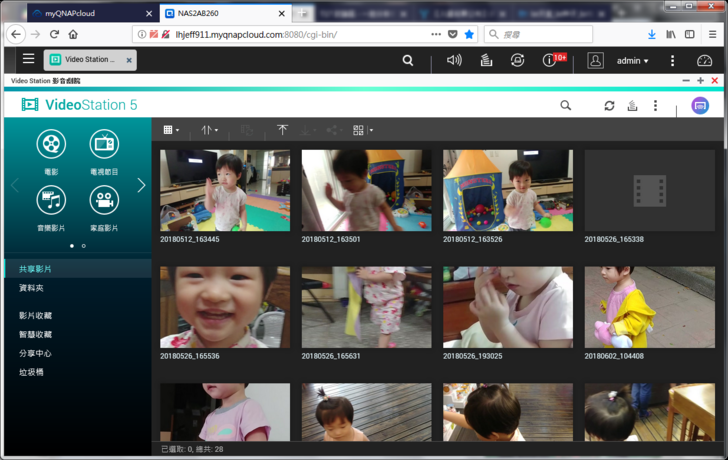Open the QTS more options dots
Viewport: 728px width, 460px height.
(672, 61)
